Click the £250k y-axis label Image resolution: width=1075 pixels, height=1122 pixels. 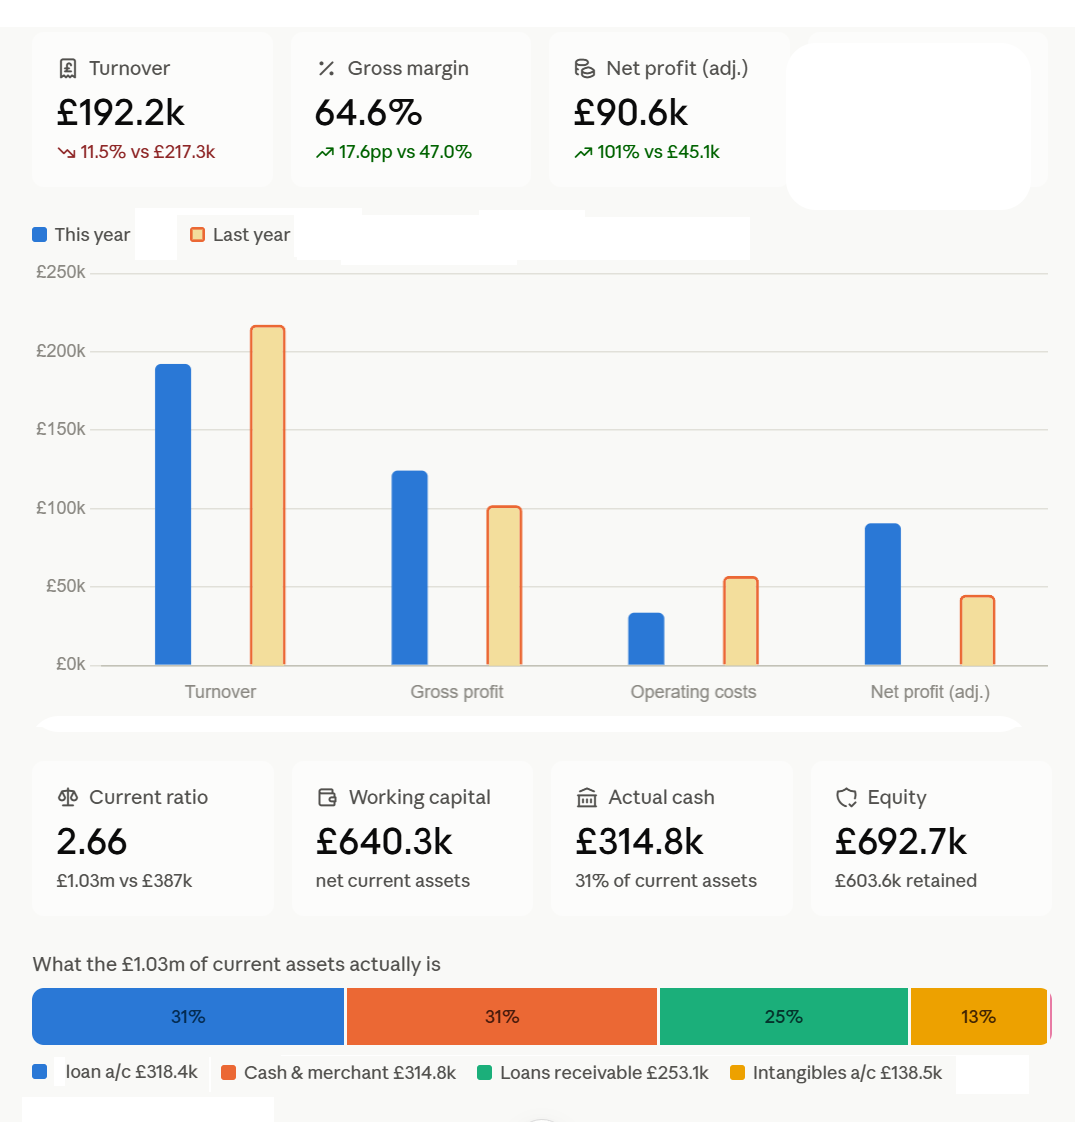click(x=61, y=272)
